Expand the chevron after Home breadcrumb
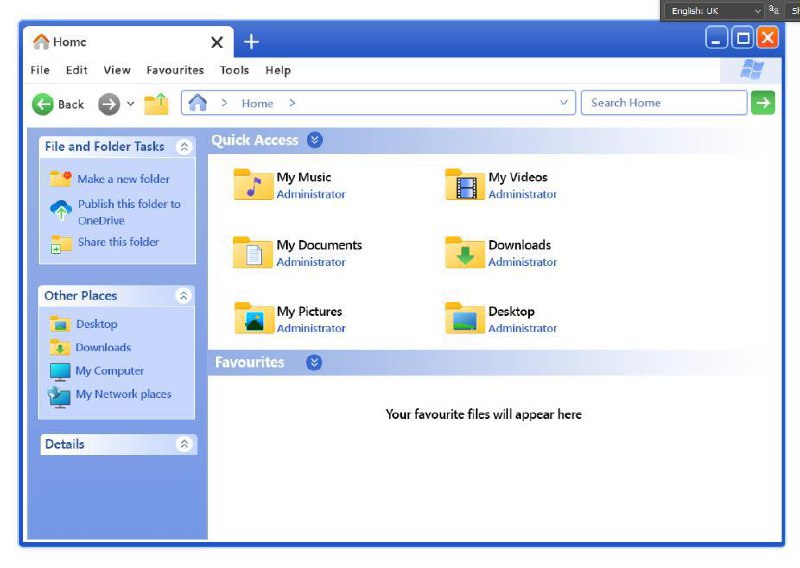Viewport: 800px width, 568px height. [292, 103]
